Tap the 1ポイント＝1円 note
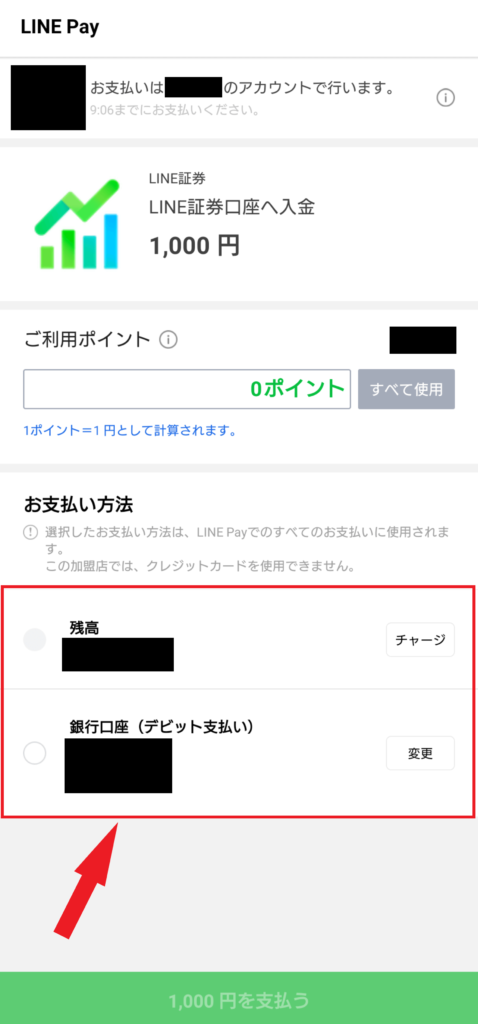Viewport: 478px width, 1024px height. tap(129, 431)
